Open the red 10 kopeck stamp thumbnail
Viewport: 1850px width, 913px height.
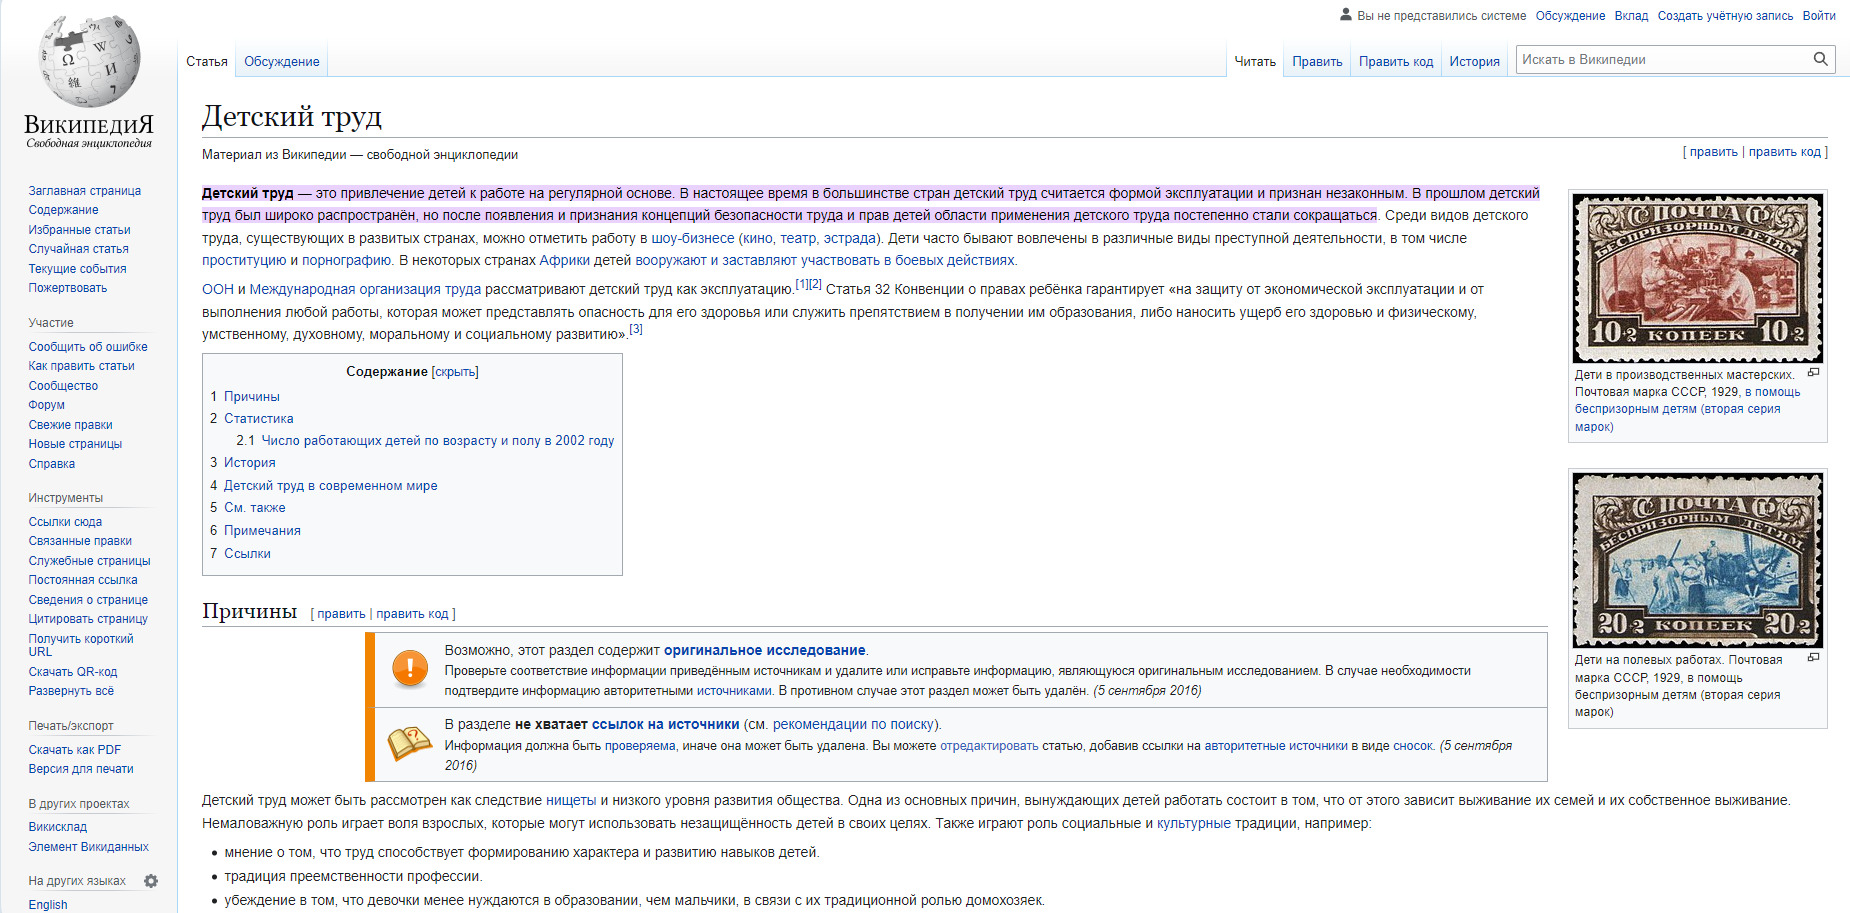(1697, 277)
